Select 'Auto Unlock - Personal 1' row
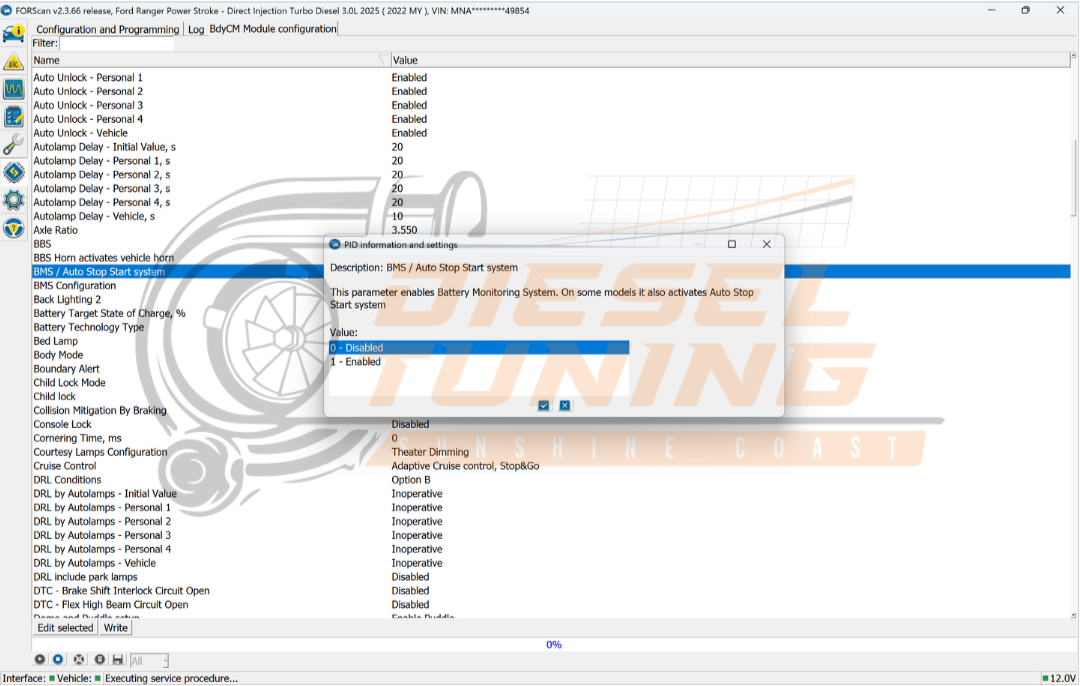Screen dimensions: 1080x686 pyautogui.click(x=551, y=78)
